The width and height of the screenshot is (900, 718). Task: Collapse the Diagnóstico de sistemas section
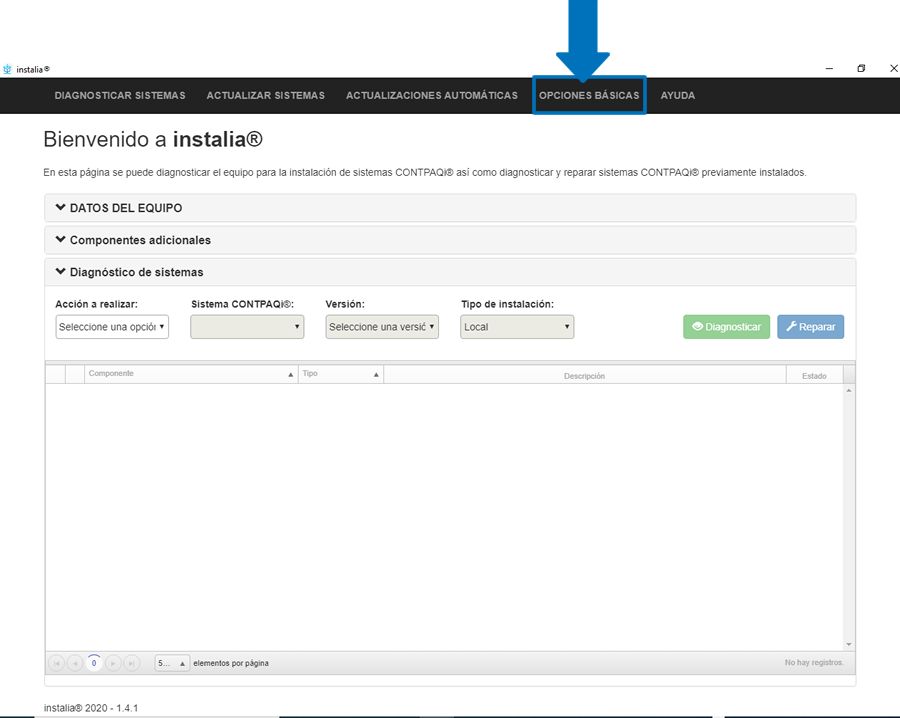point(130,272)
